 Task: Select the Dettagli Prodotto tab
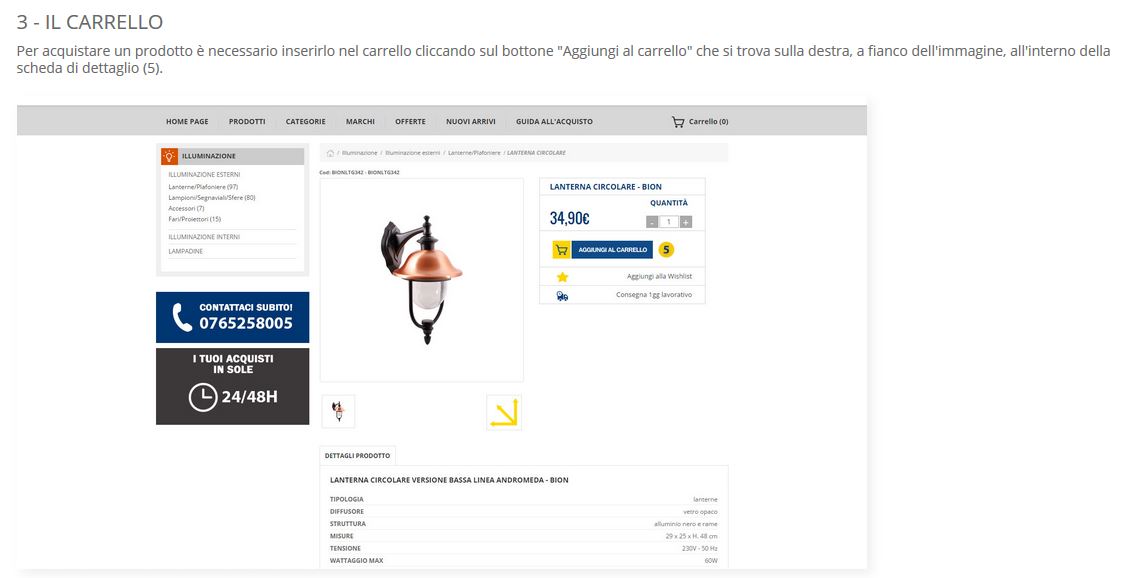pos(357,456)
